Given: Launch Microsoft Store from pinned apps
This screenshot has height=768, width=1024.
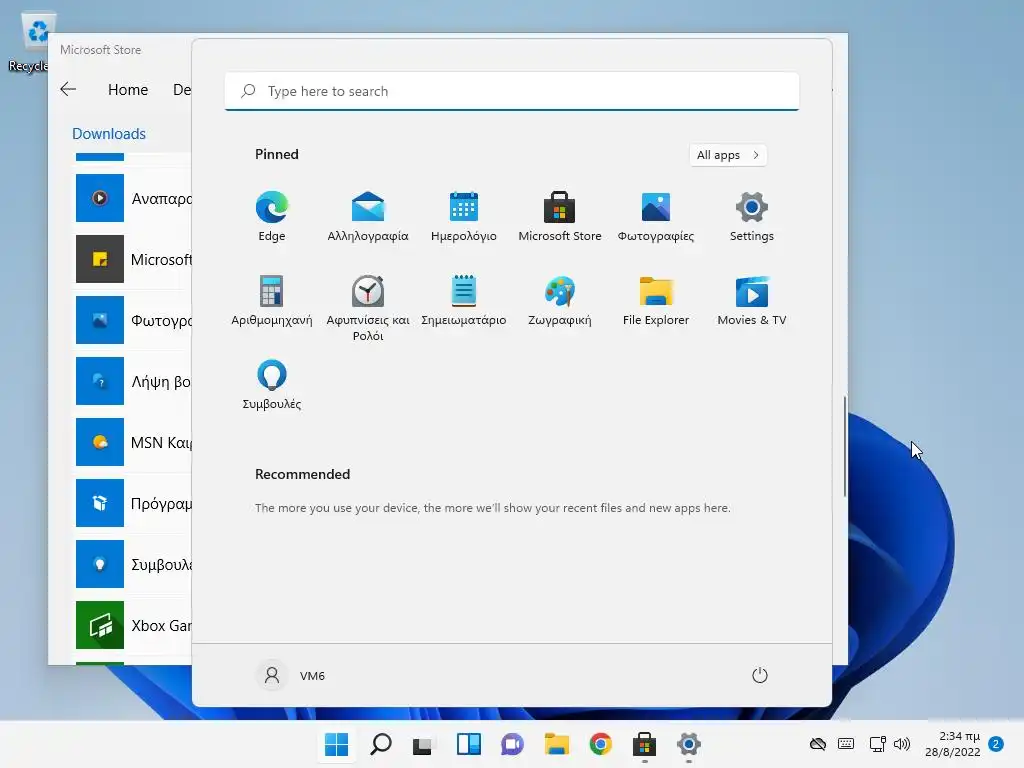Looking at the screenshot, I should pos(560,217).
